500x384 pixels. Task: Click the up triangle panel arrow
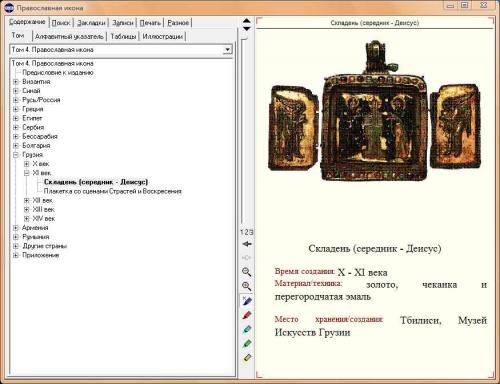(x=247, y=21)
